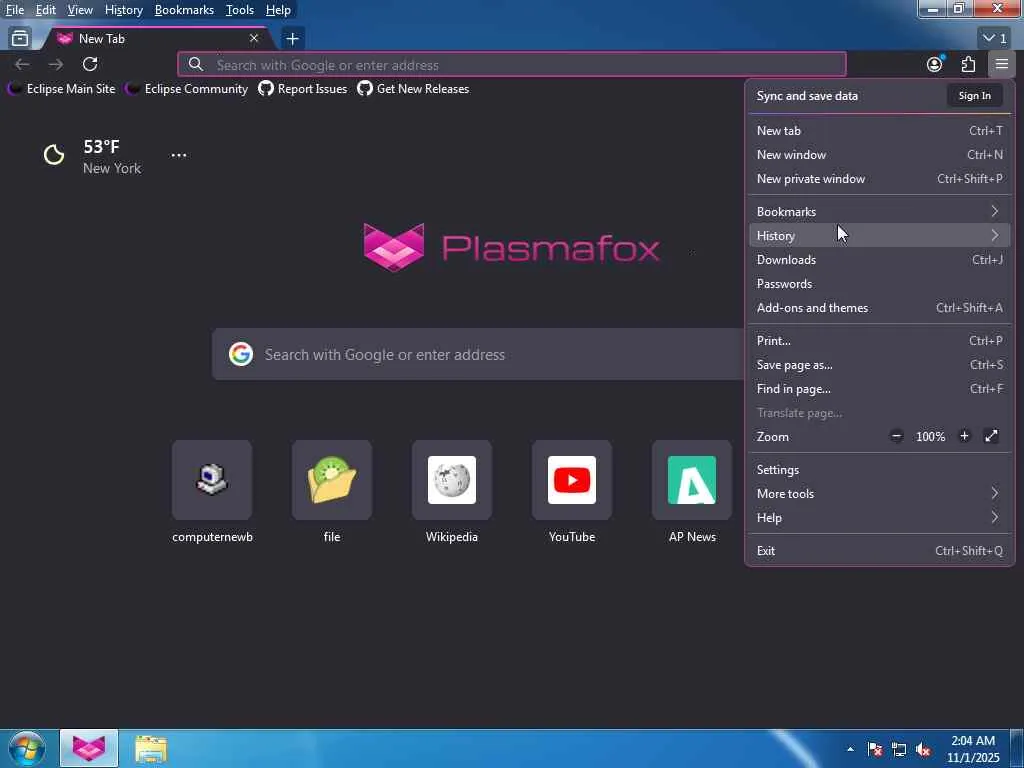The image size is (1024, 768).
Task: Click Action Center flag tray icon
Action: (875, 749)
